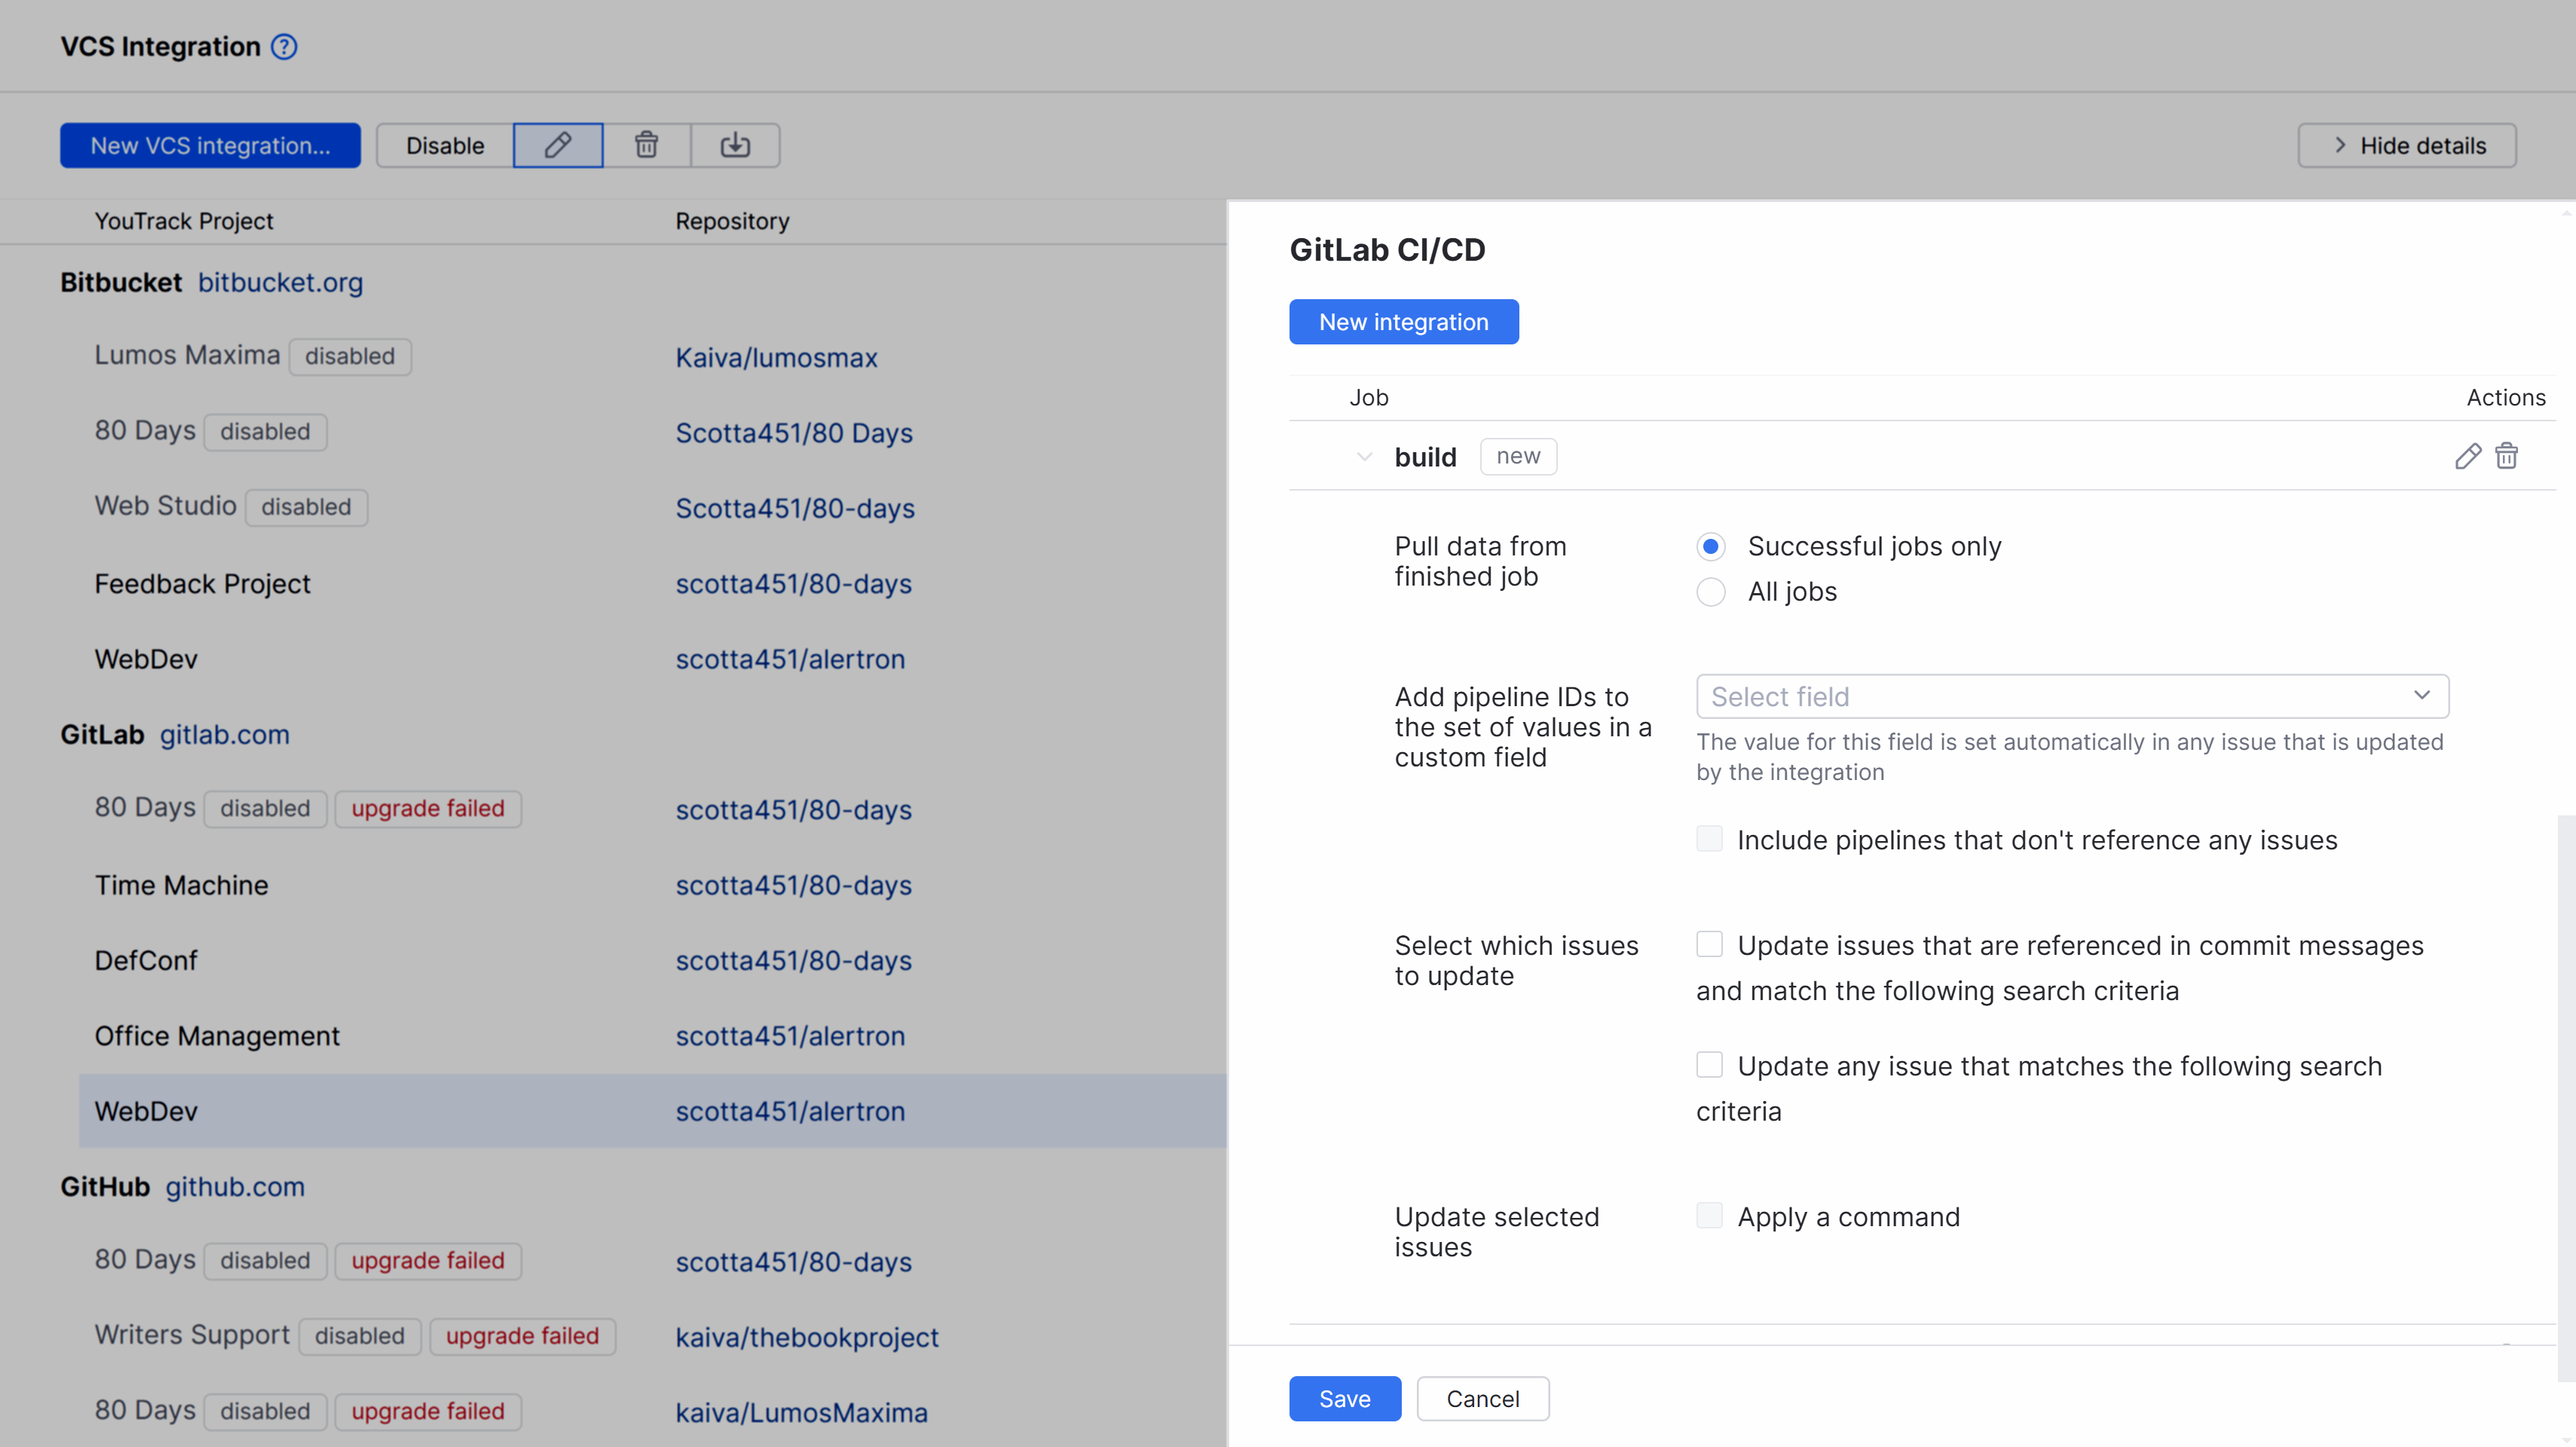Click the 'New VCS integration' button
Viewport: 2576px width, 1447px height.
point(209,145)
